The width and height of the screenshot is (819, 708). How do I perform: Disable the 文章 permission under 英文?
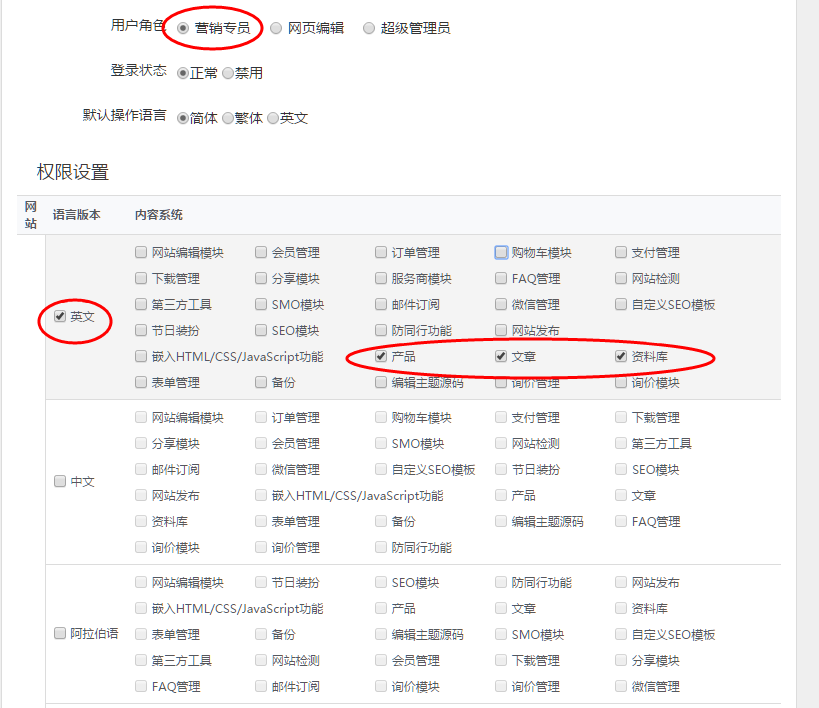[x=500, y=356]
